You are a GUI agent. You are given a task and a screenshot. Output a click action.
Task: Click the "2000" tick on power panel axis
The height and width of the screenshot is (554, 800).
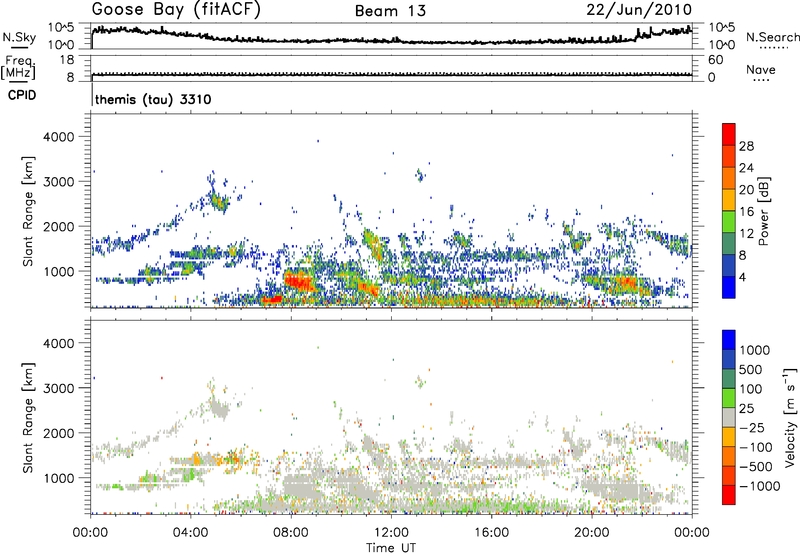click(x=58, y=226)
